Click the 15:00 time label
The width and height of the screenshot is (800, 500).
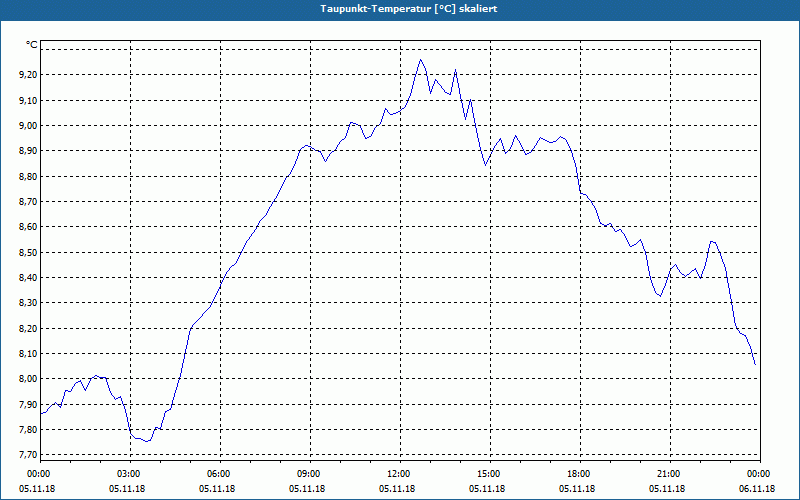(490, 474)
